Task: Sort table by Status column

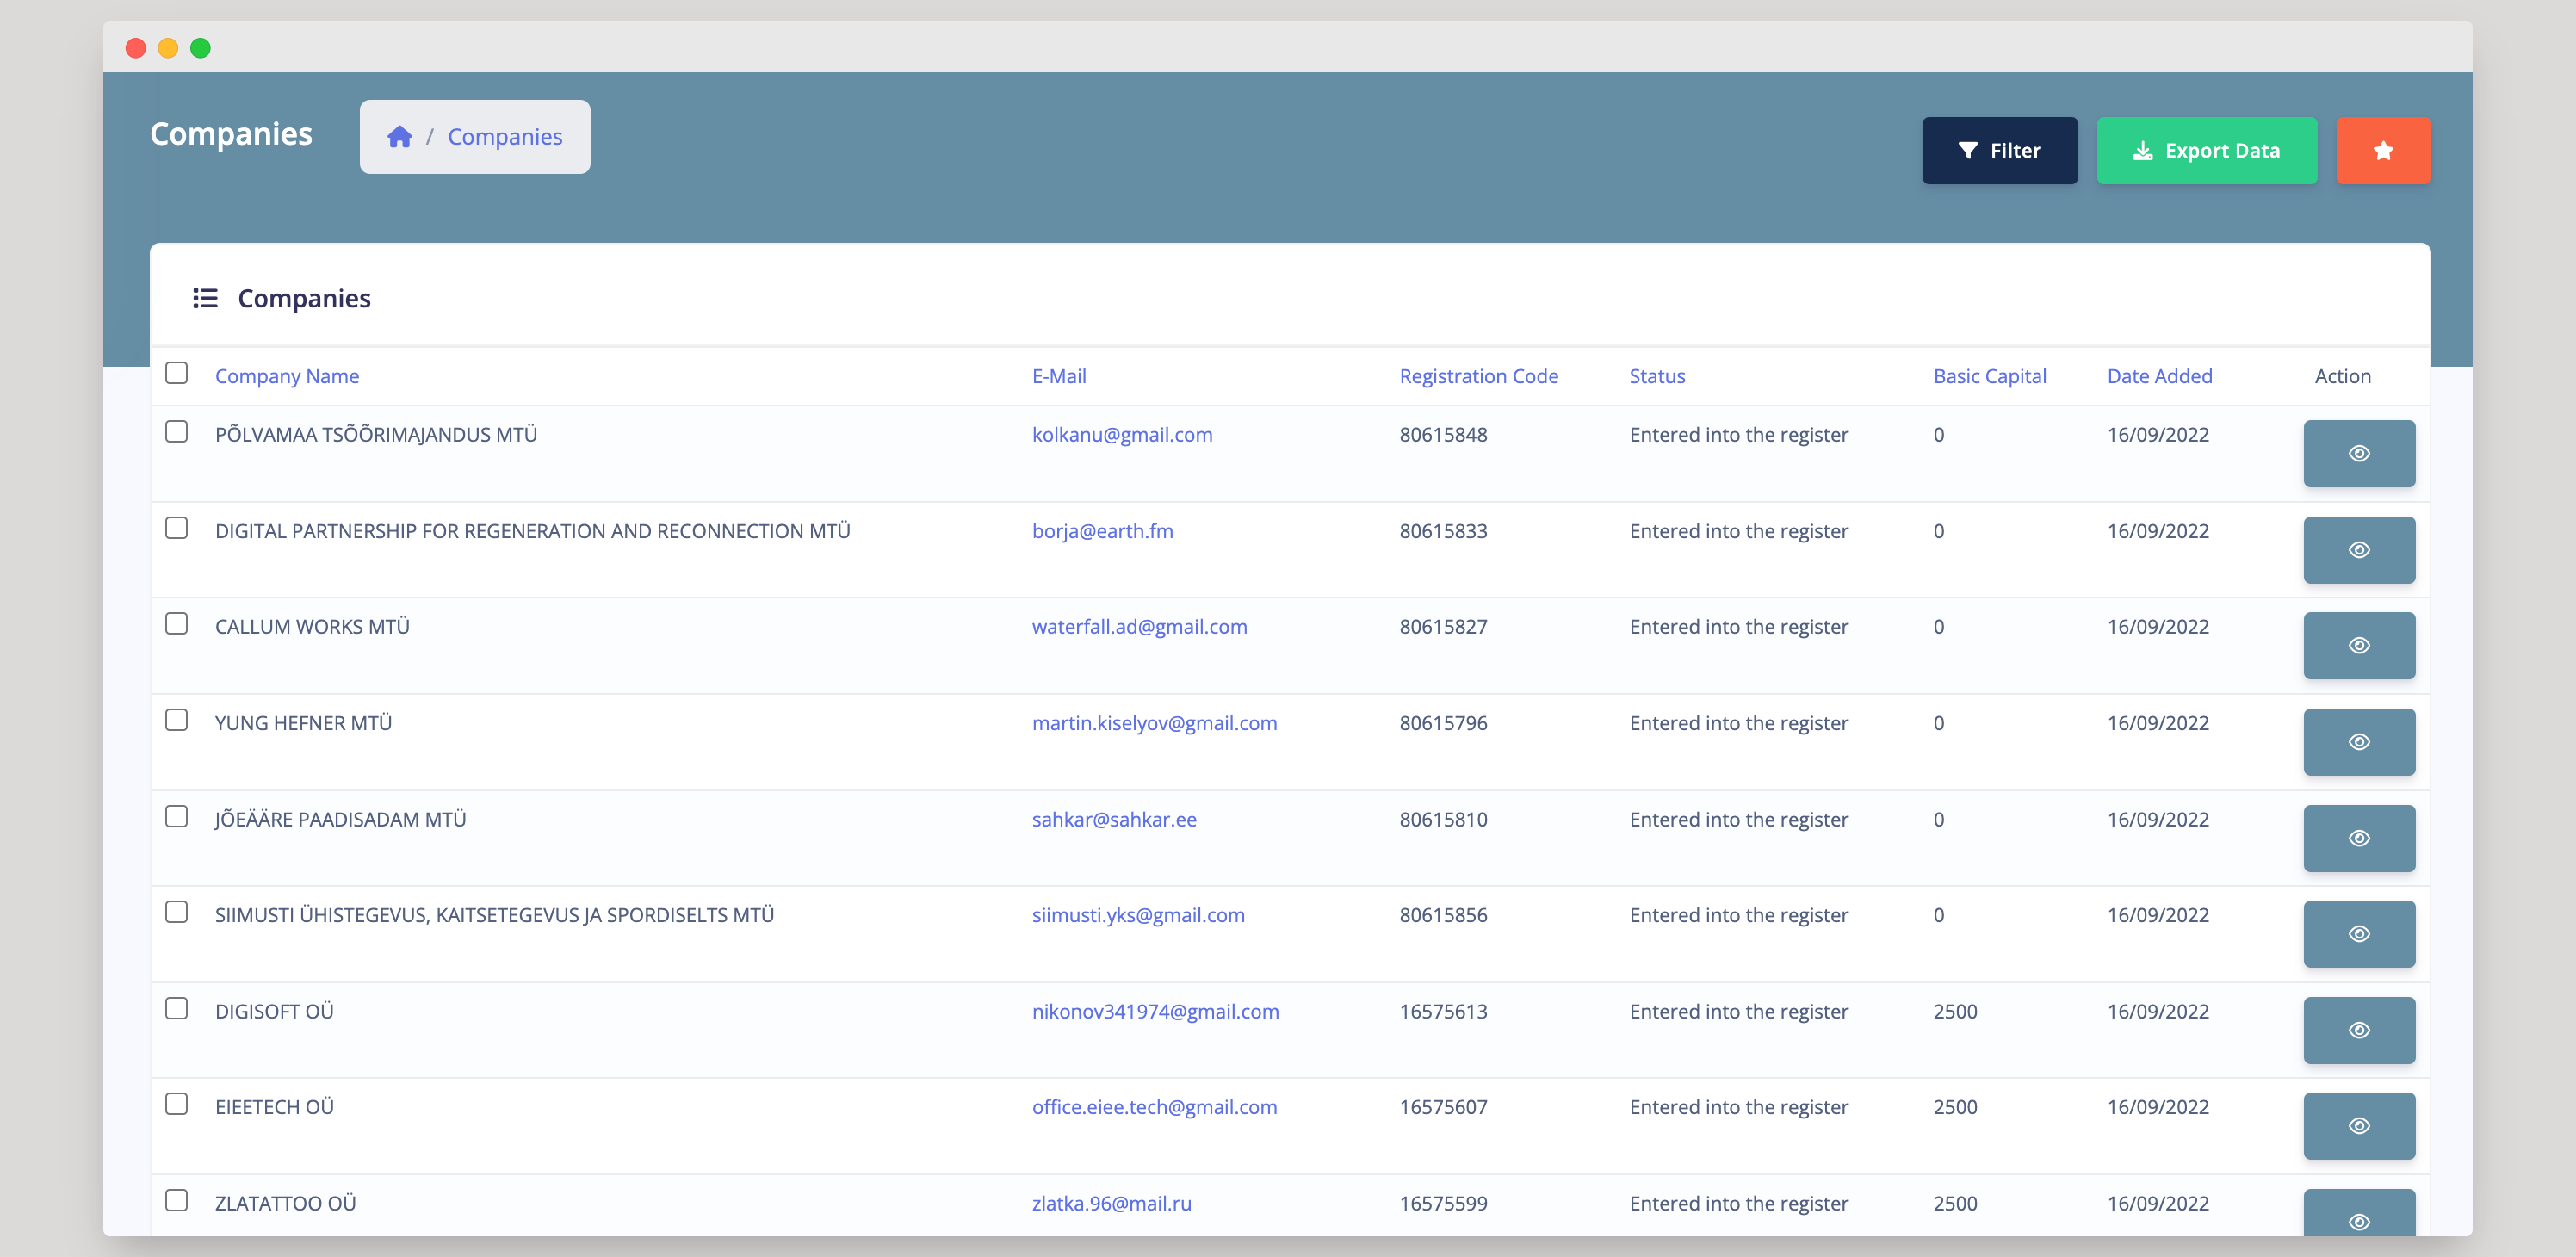Action: point(1657,376)
